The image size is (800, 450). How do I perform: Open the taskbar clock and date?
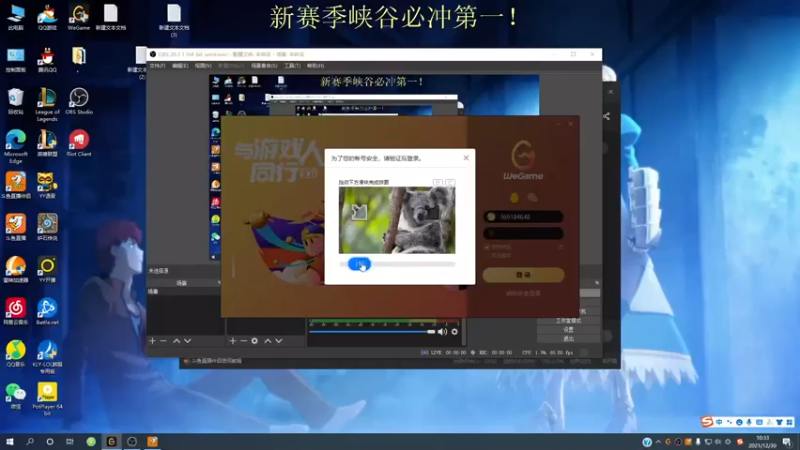pos(762,441)
